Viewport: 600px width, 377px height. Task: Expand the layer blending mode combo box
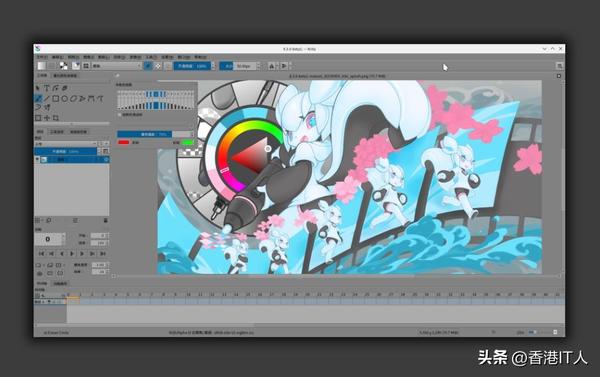pyautogui.click(x=66, y=144)
